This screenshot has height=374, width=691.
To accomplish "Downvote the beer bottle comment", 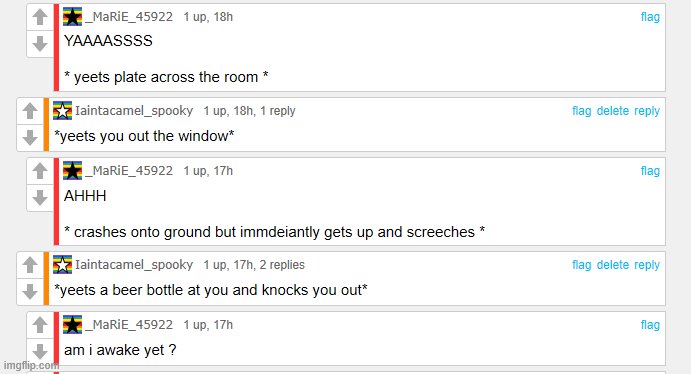I will 30,292.
